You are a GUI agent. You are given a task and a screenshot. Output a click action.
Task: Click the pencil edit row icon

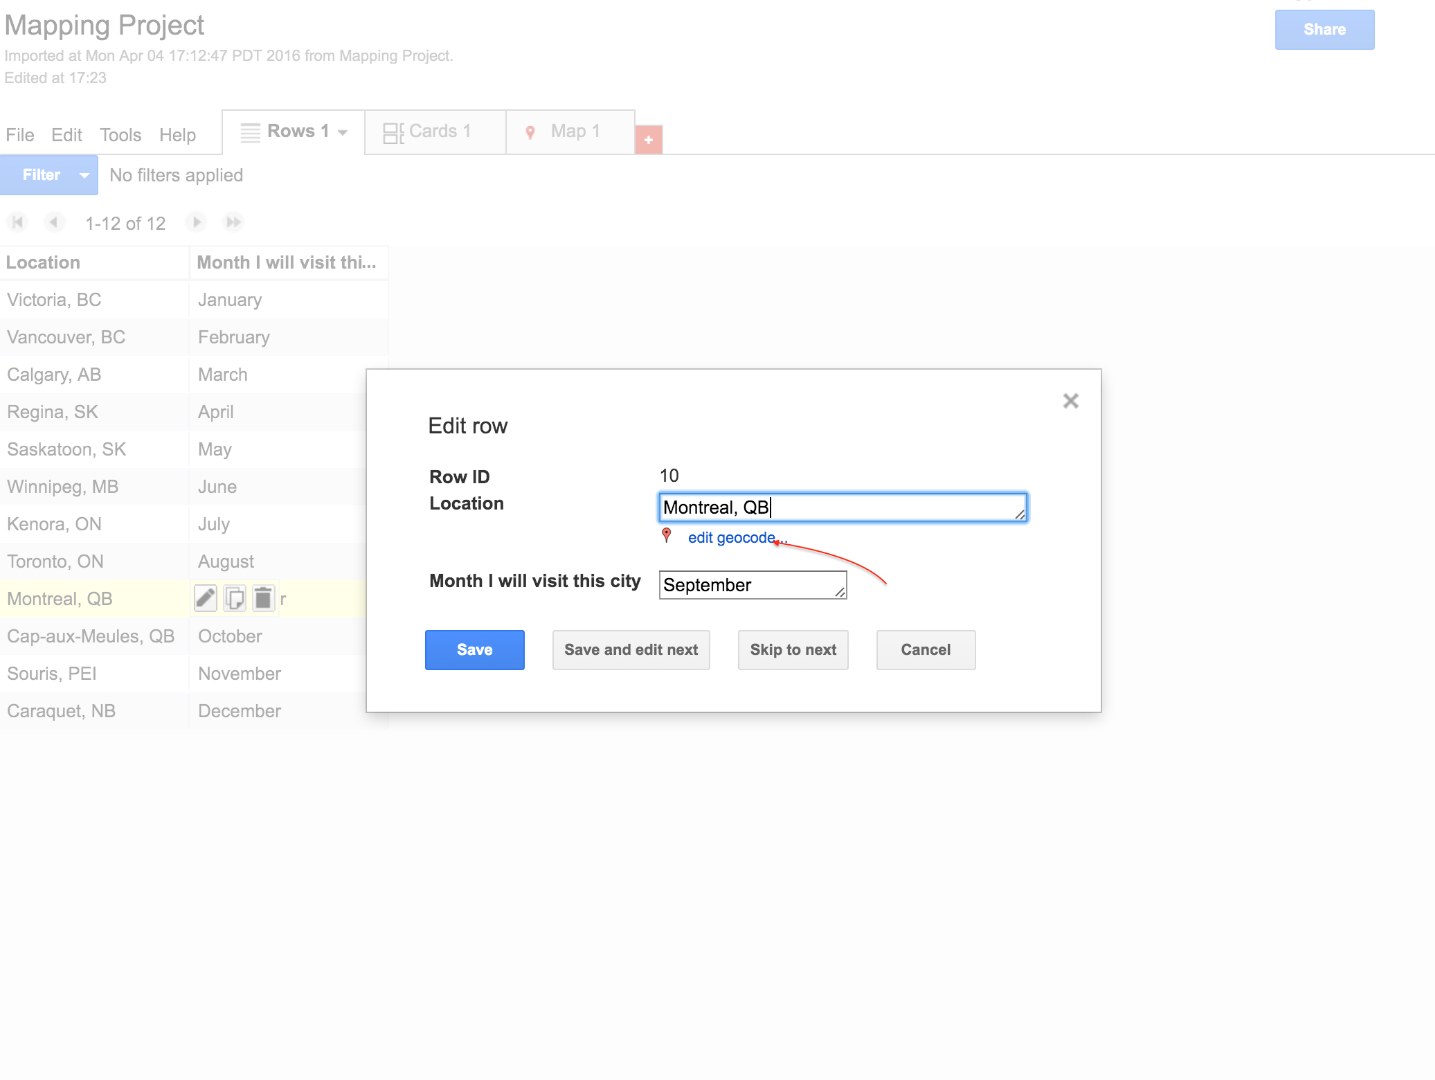[x=205, y=598]
